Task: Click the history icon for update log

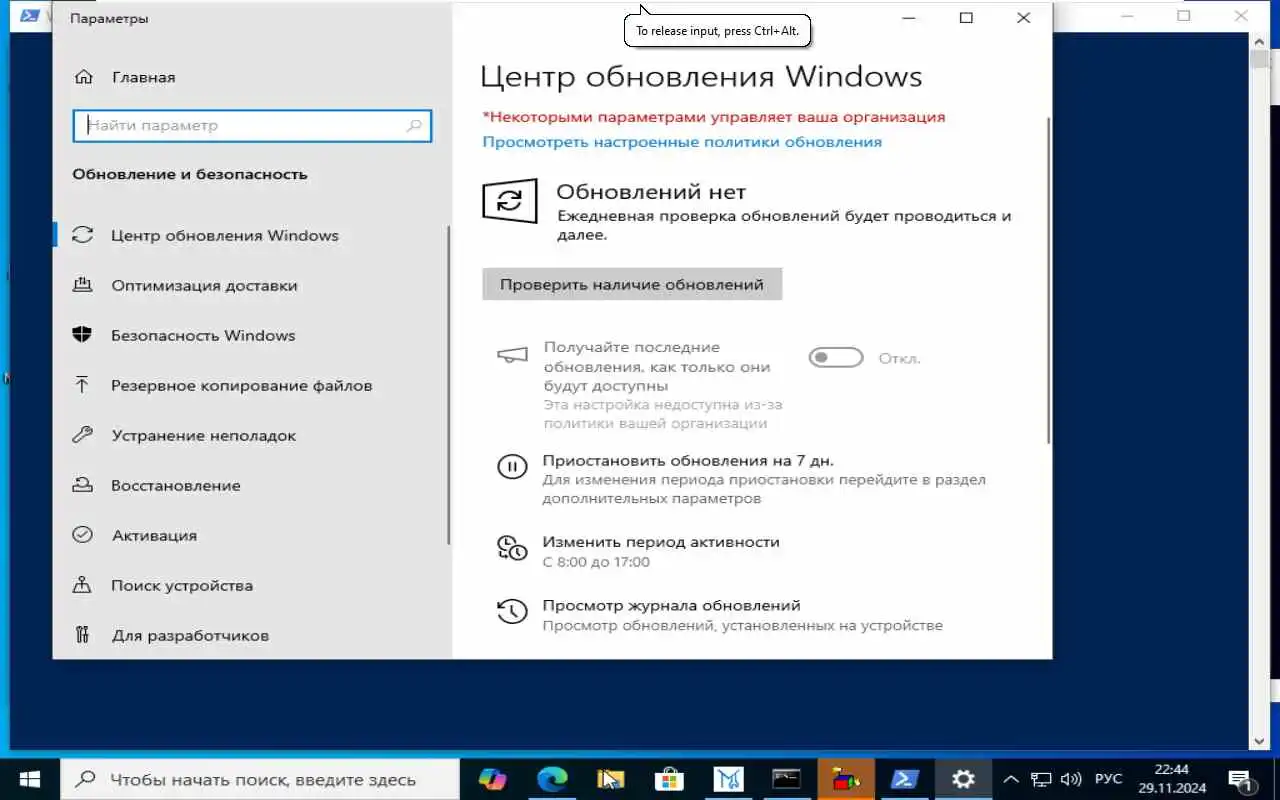Action: (512, 611)
